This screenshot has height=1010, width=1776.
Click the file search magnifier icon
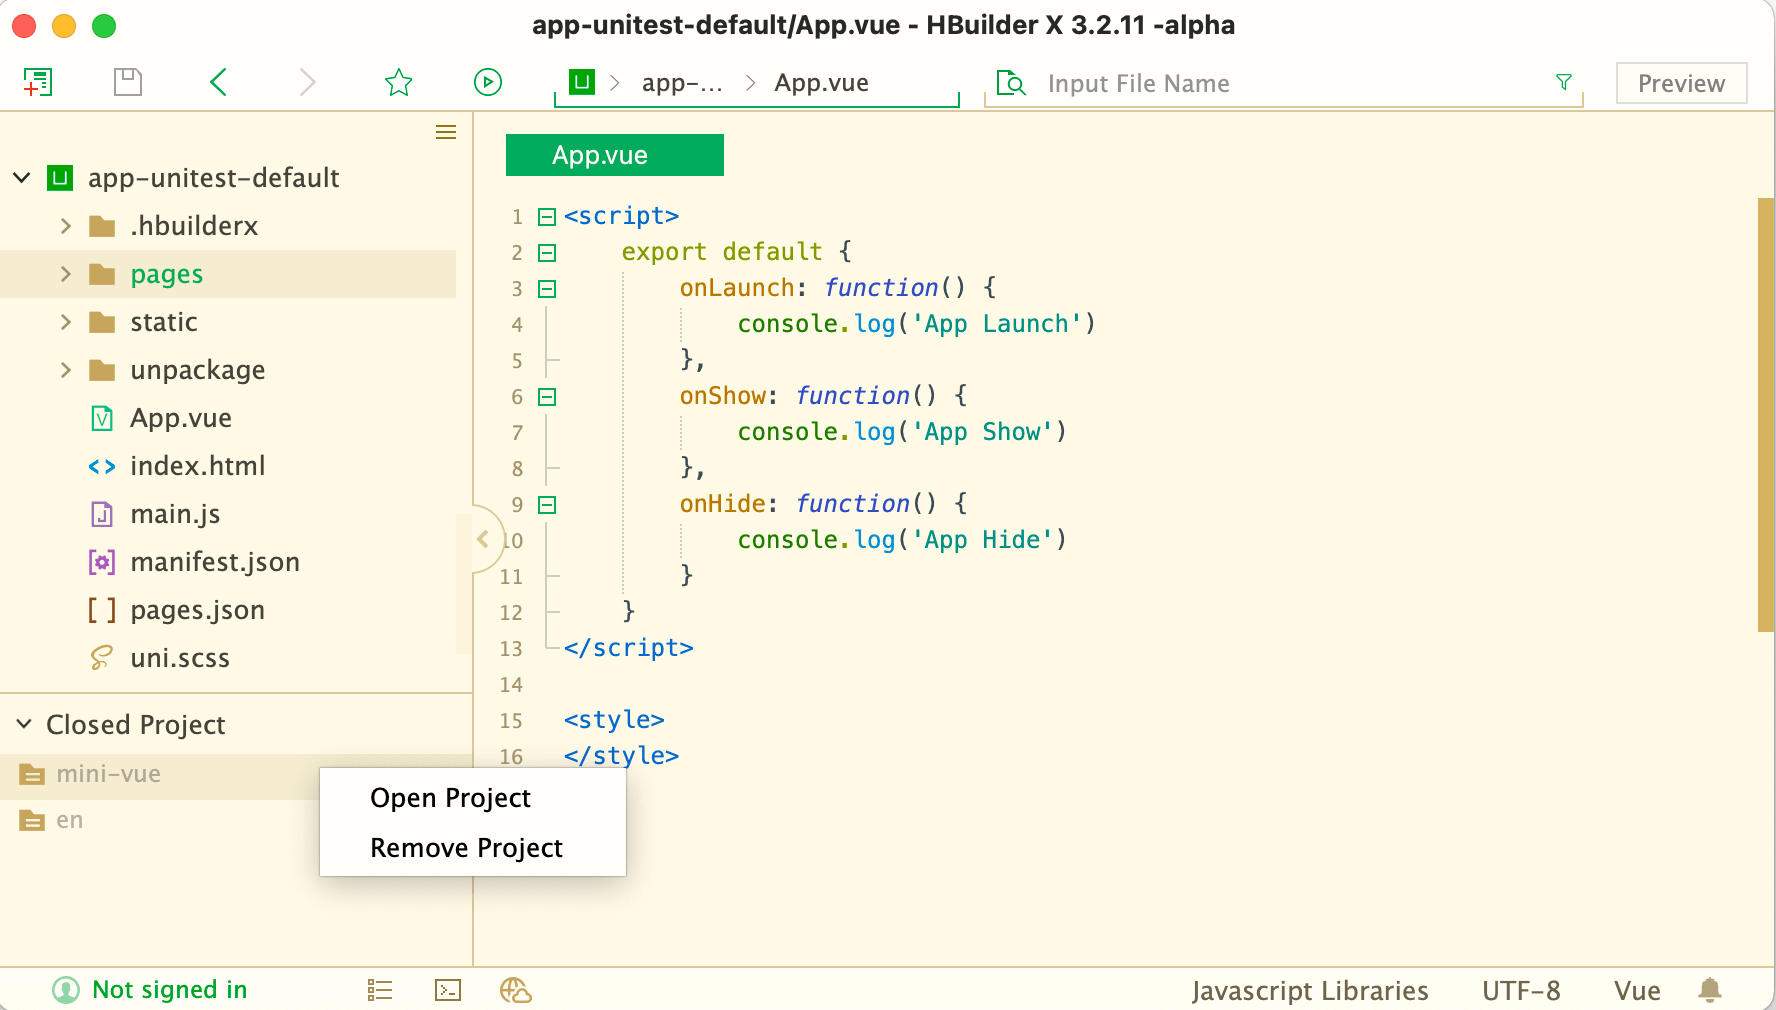[x=1011, y=83]
